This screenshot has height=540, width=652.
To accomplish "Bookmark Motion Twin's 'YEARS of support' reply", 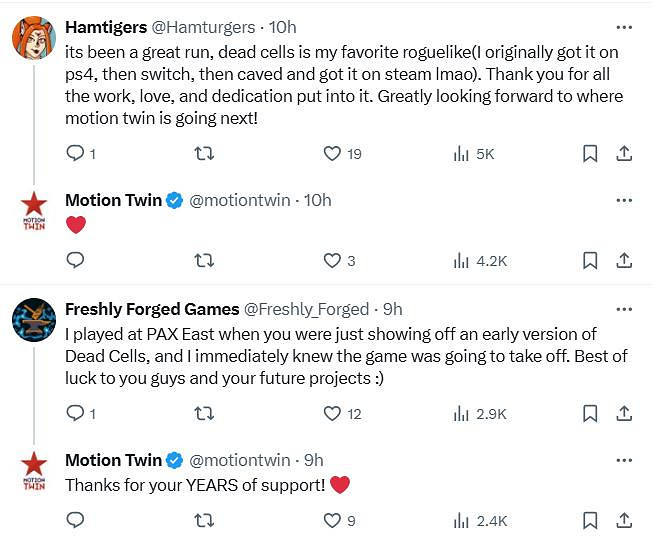I will pos(590,520).
